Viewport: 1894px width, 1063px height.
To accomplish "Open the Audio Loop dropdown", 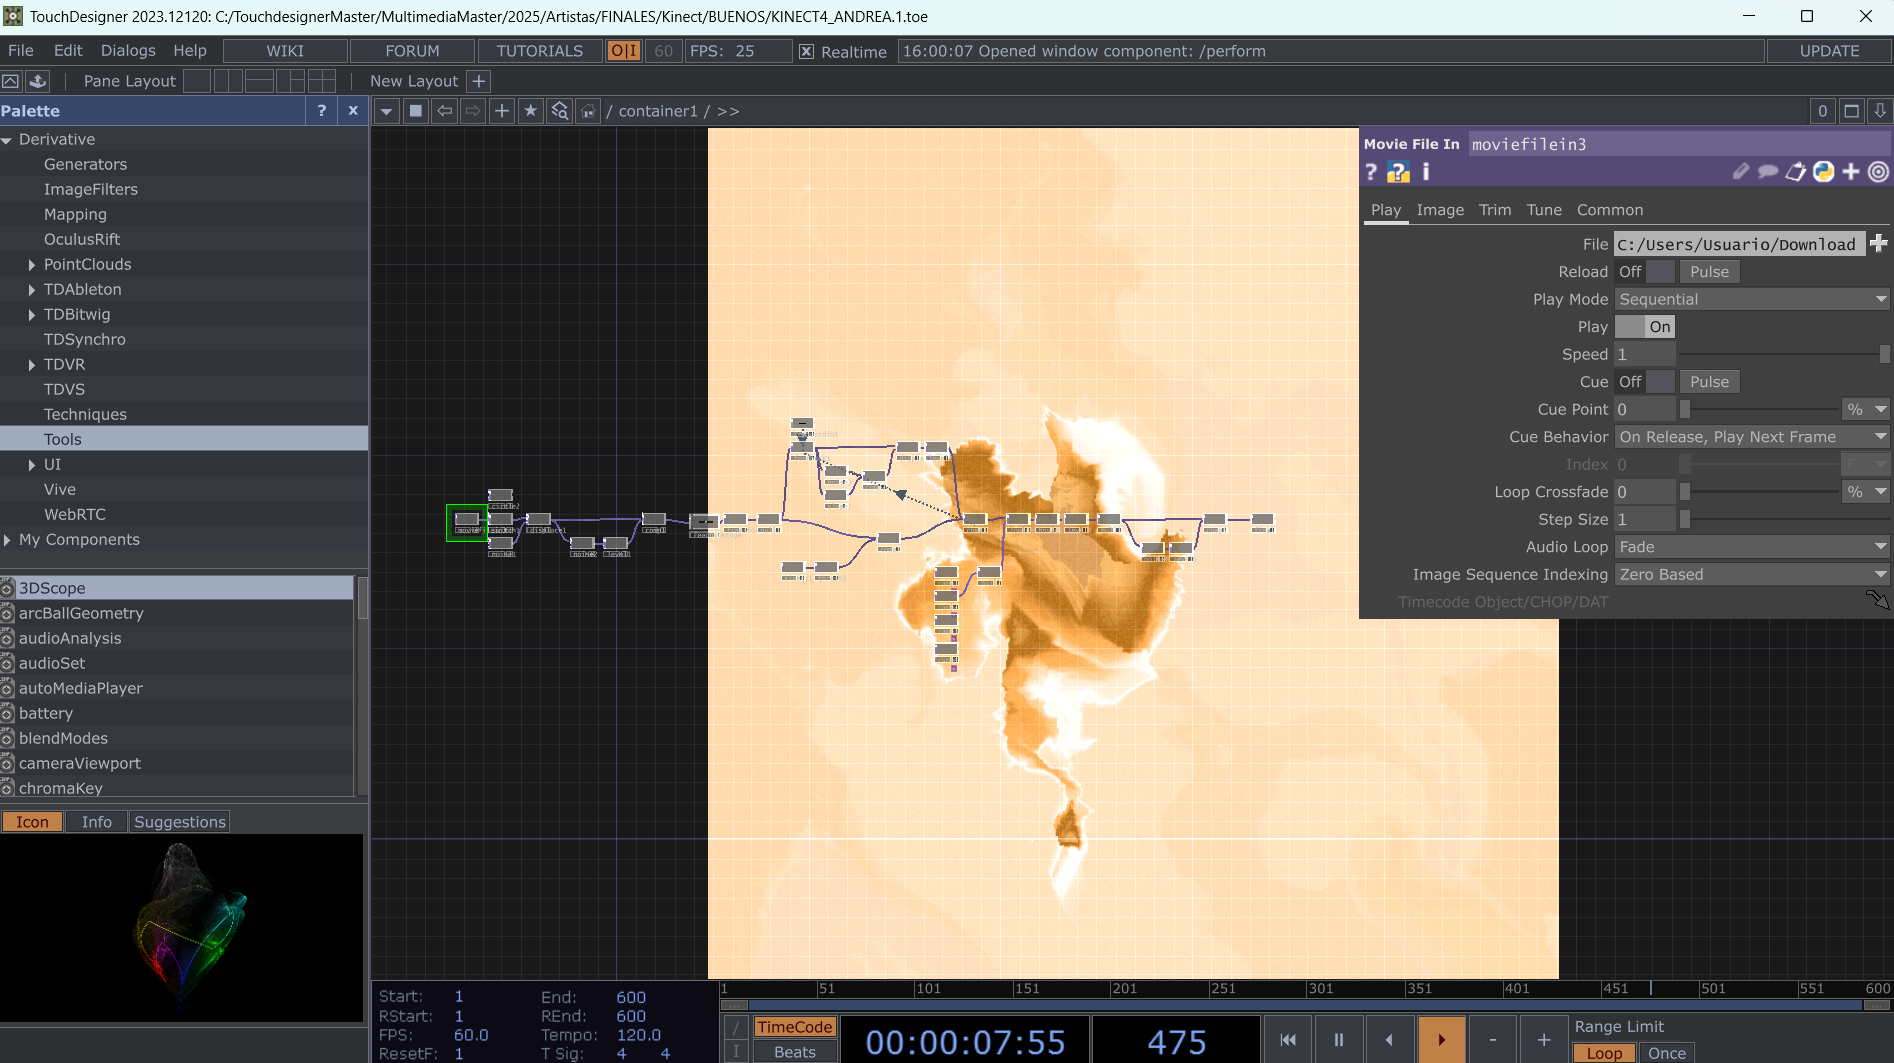I will point(1752,547).
